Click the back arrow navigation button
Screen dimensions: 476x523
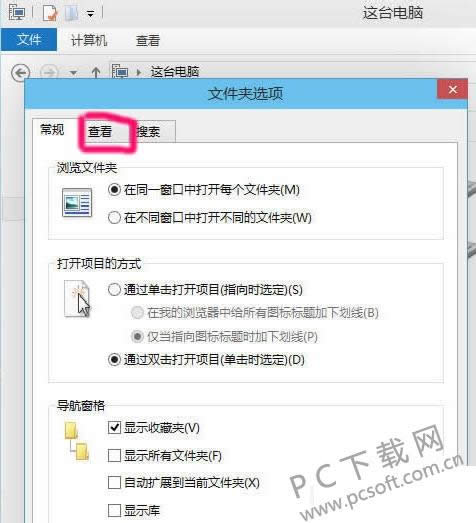click(x=20, y=72)
